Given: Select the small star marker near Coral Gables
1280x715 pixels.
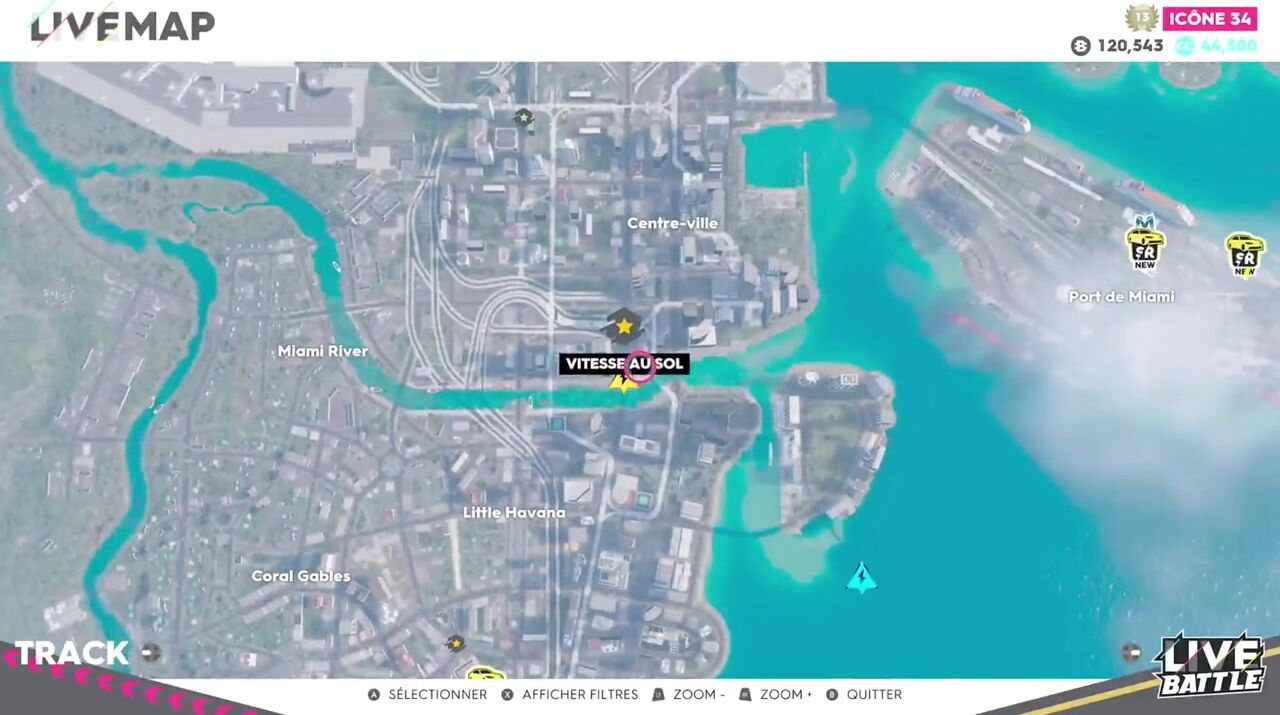Looking at the screenshot, I should click(x=456, y=643).
